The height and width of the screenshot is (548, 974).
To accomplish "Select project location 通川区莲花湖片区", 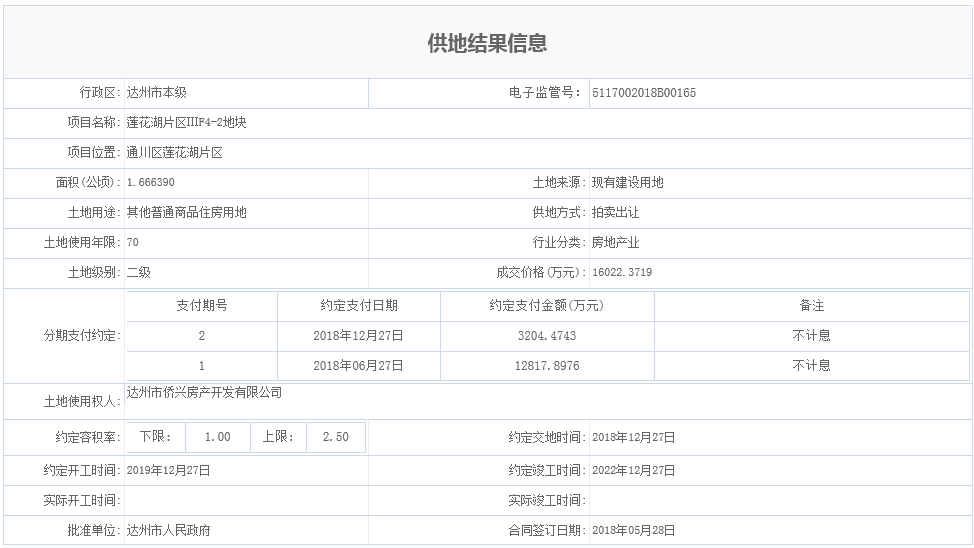I will [x=175, y=152].
